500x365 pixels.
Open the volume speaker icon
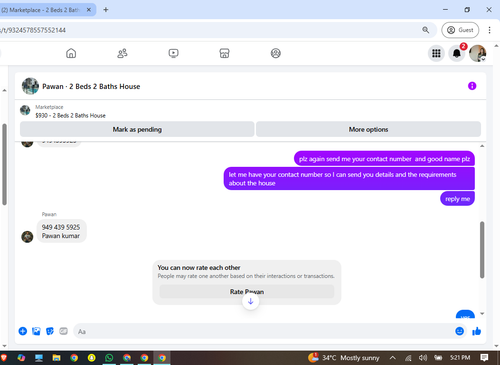tap(423, 358)
